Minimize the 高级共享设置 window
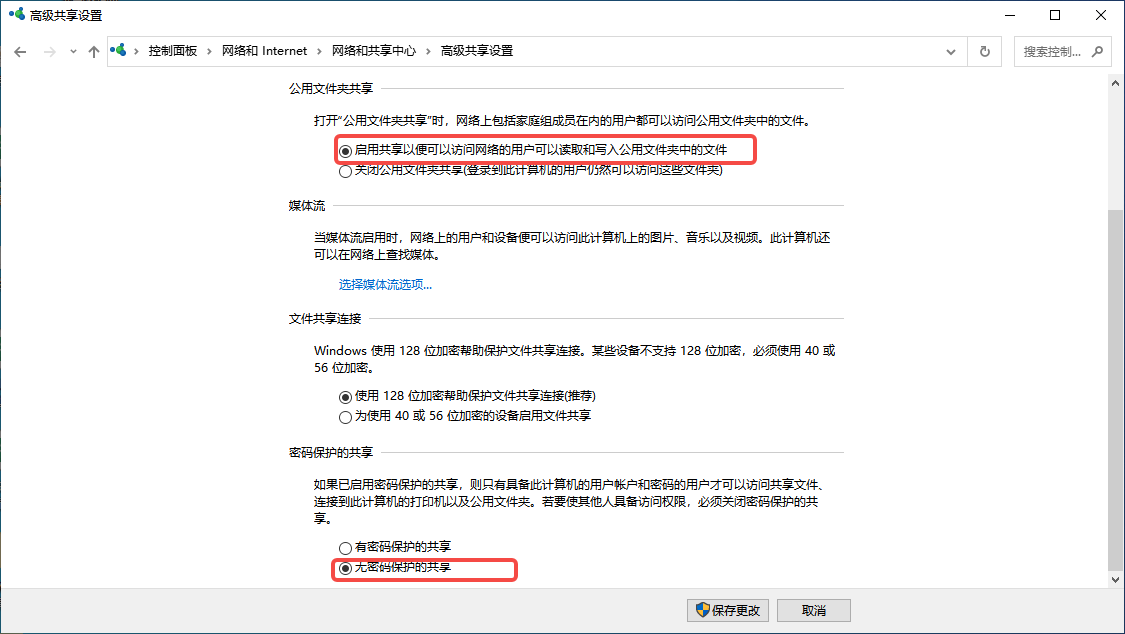 [x=1010, y=15]
